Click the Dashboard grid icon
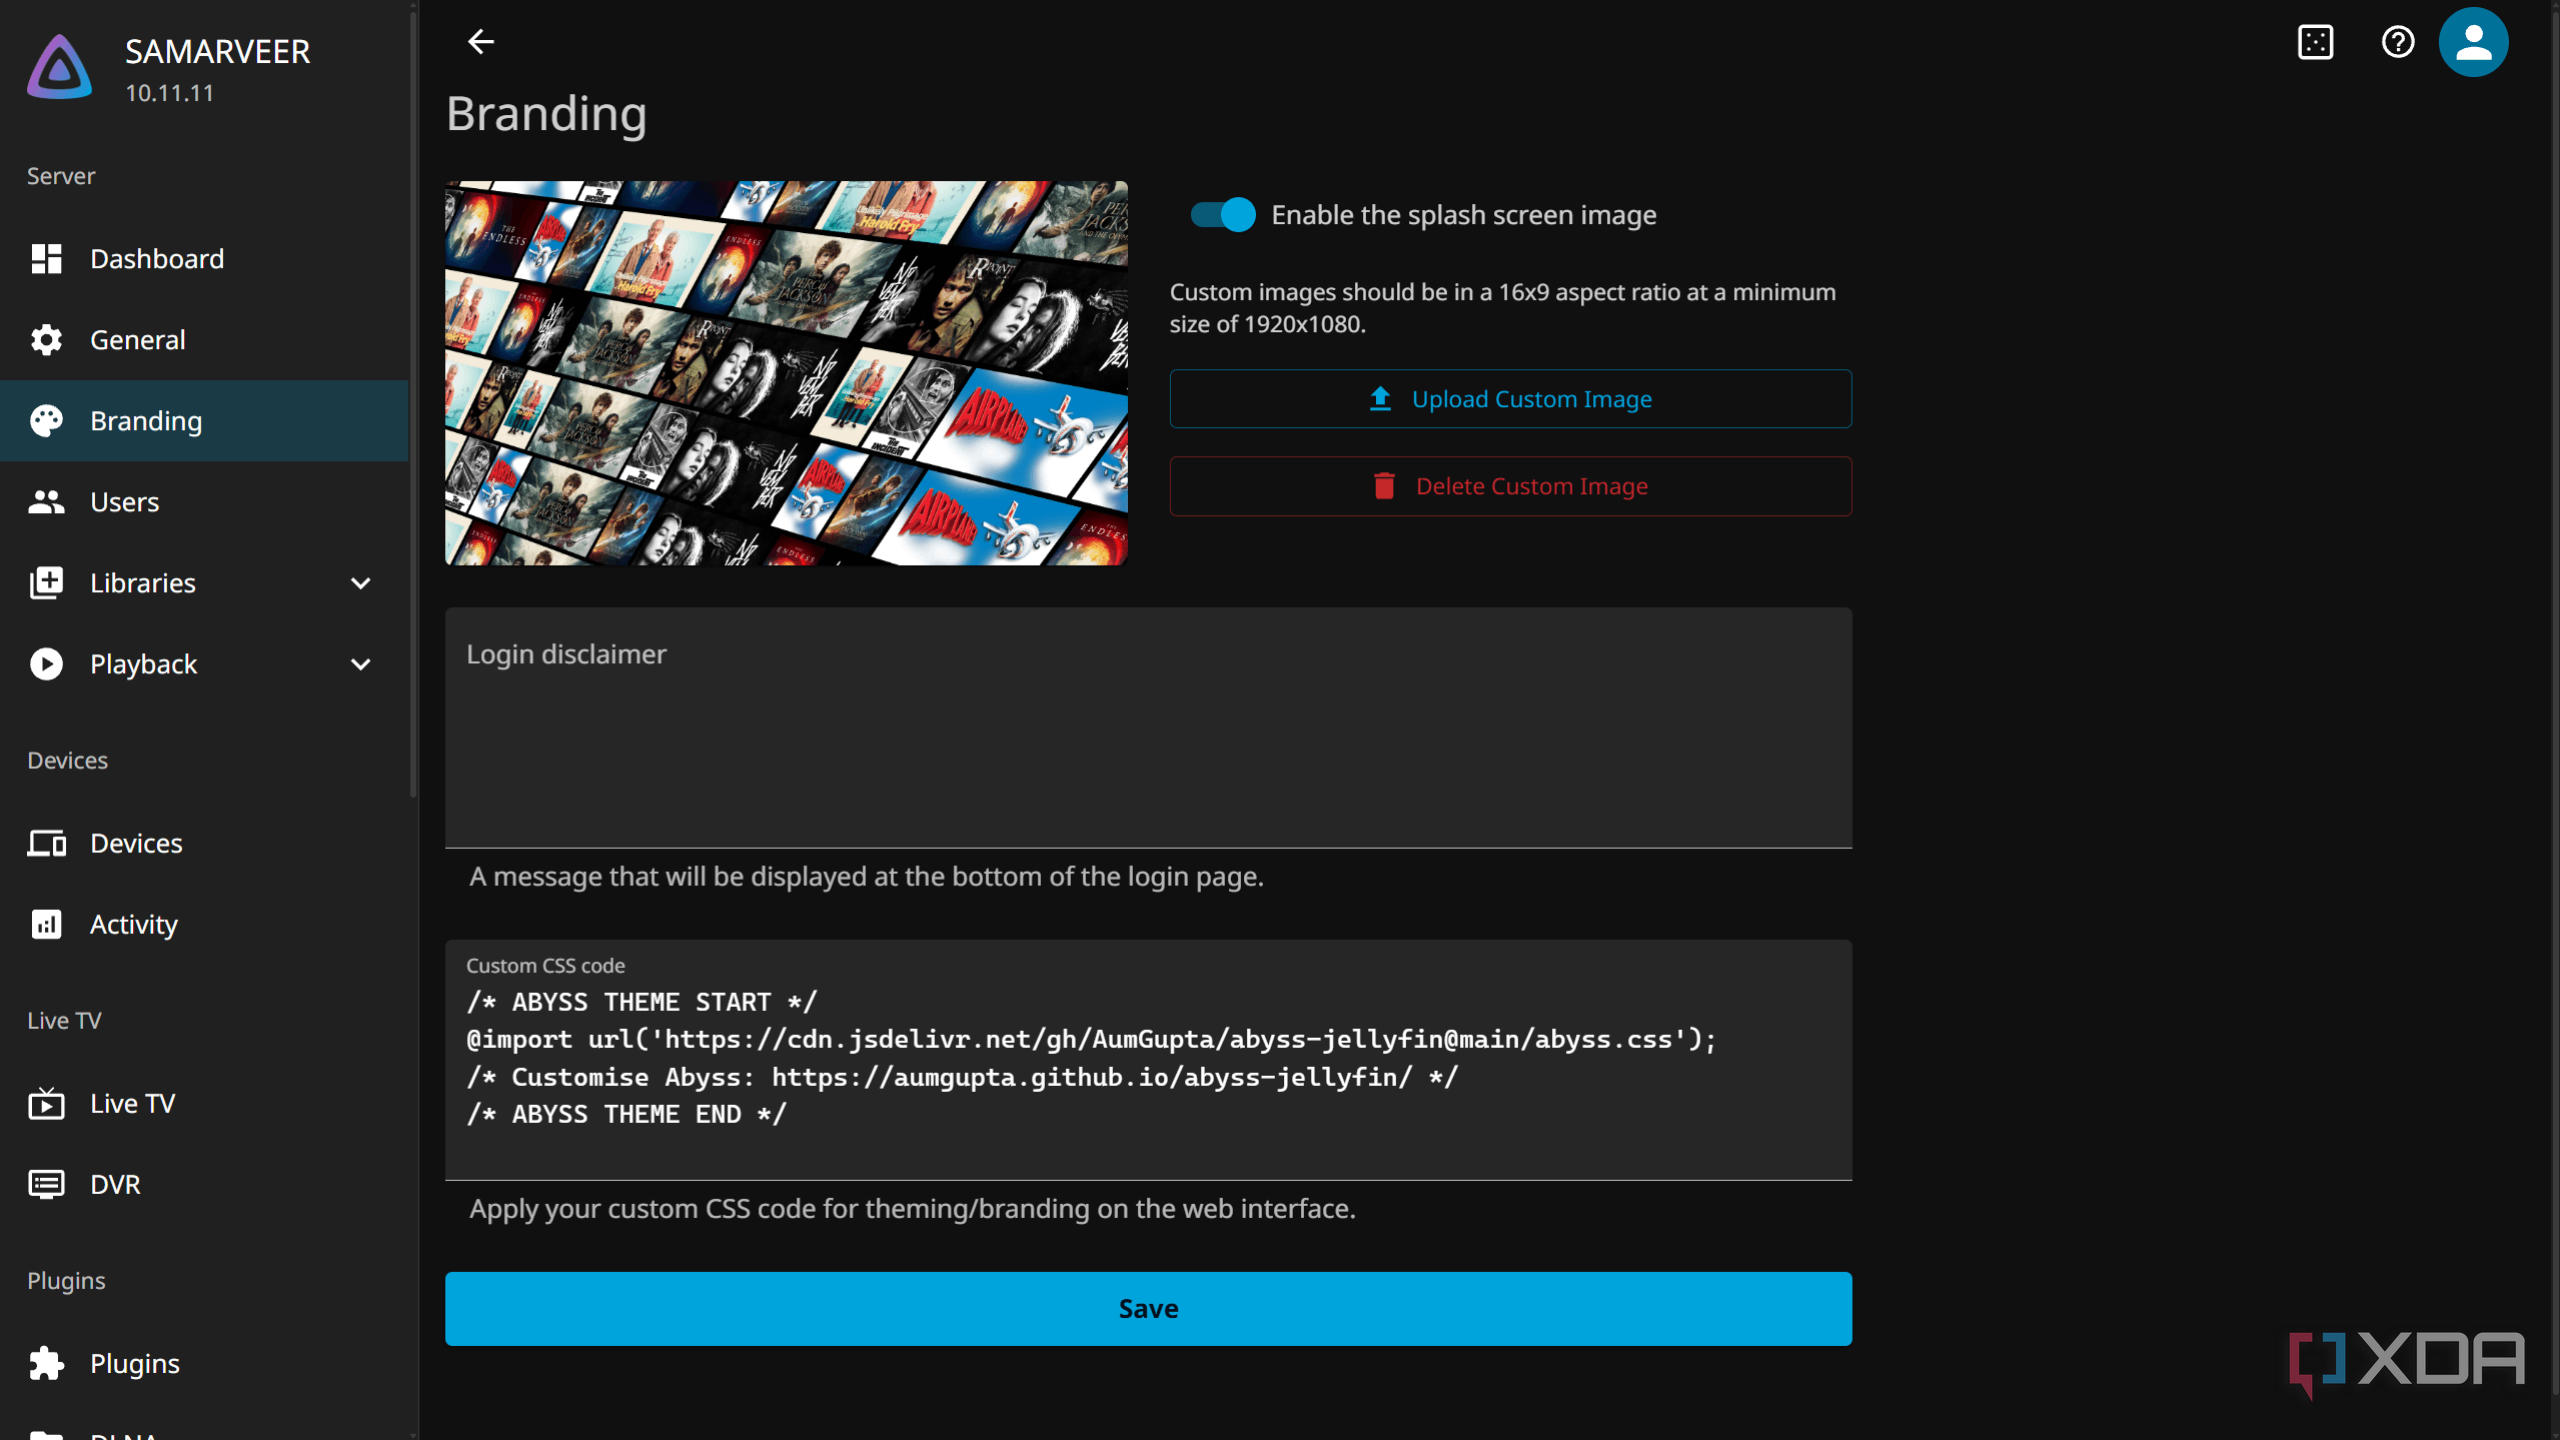 [46, 259]
